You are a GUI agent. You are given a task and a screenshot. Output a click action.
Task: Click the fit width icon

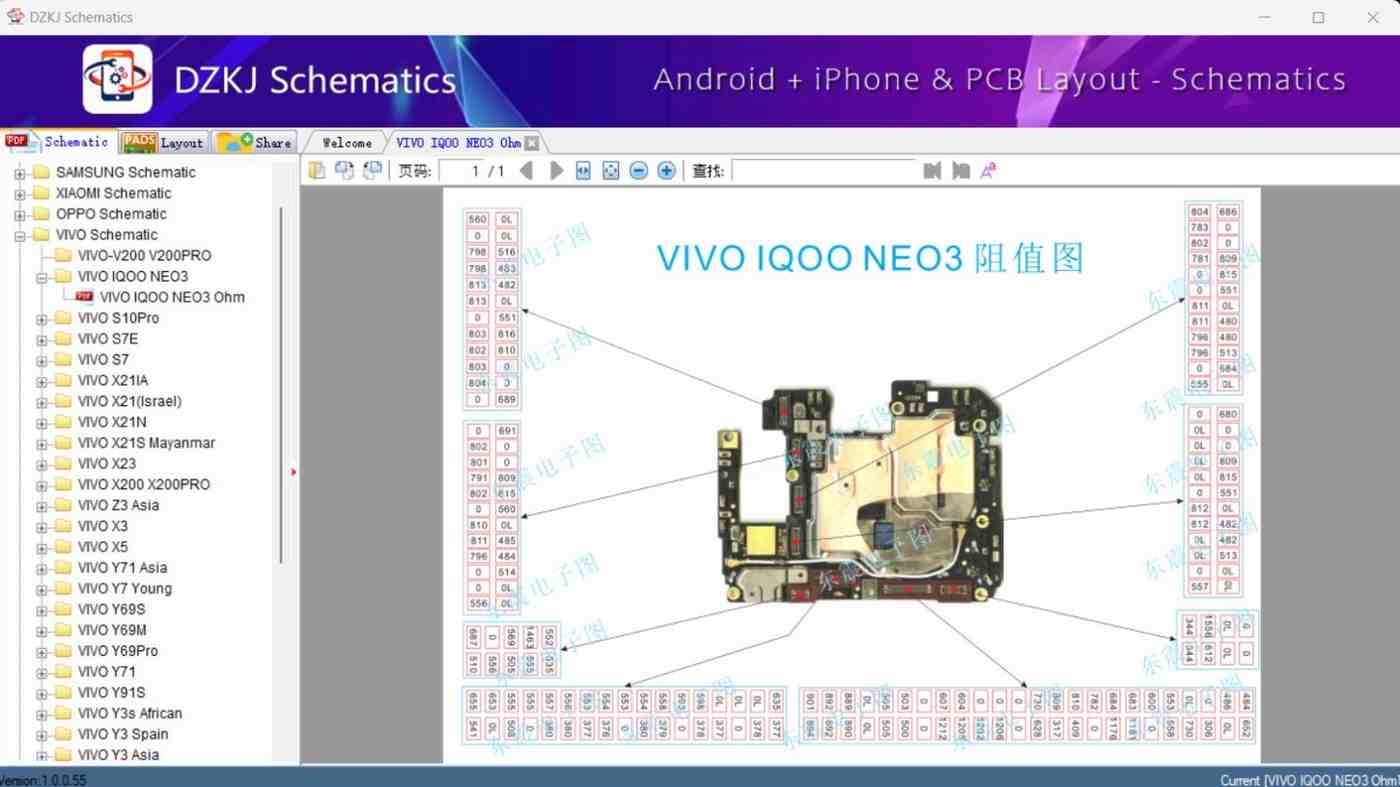click(583, 171)
